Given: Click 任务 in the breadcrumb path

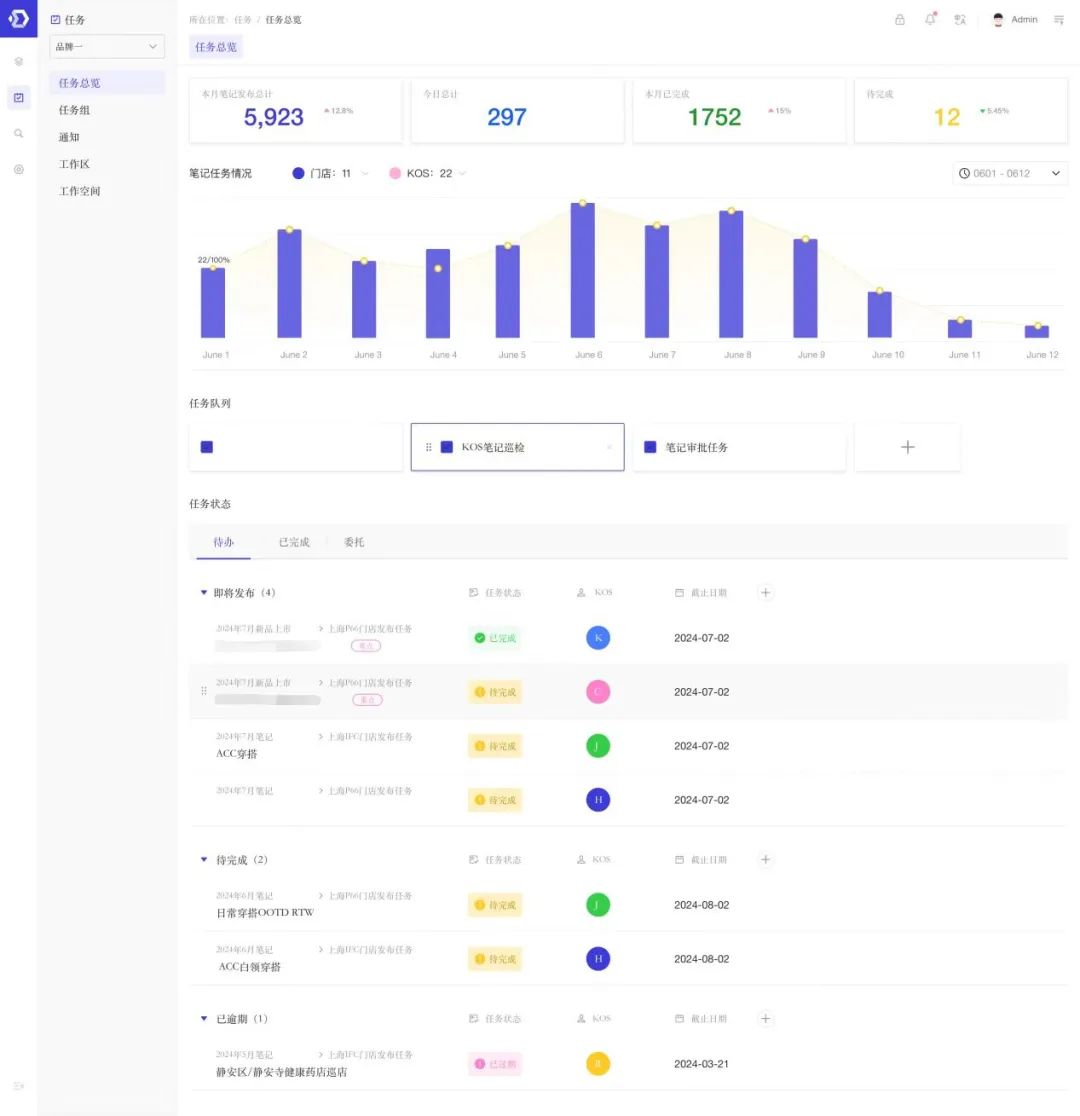Looking at the screenshot, I should [243, 20].
